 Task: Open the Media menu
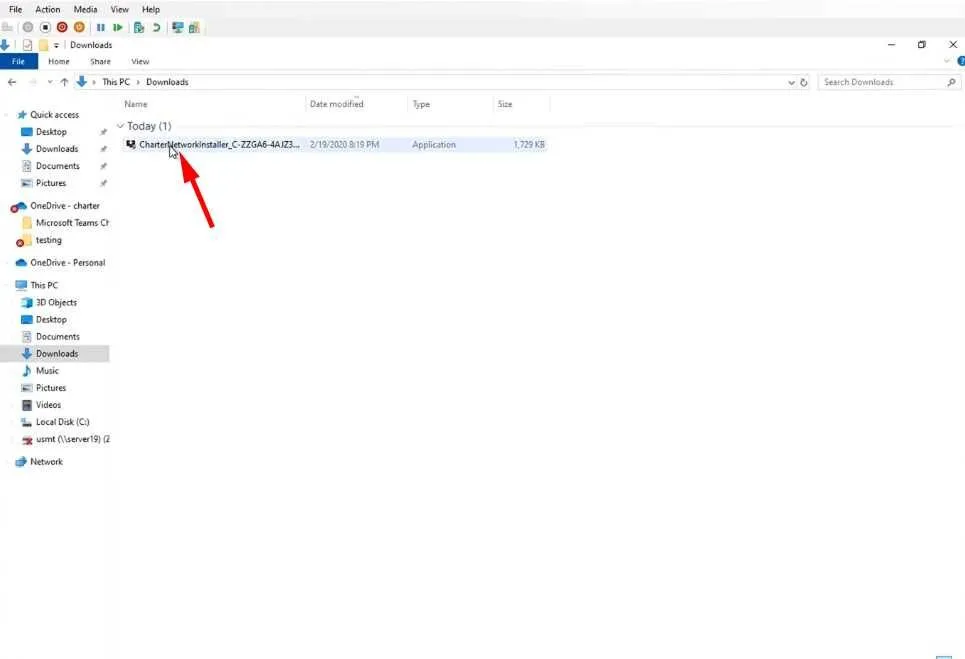[86, 9]
